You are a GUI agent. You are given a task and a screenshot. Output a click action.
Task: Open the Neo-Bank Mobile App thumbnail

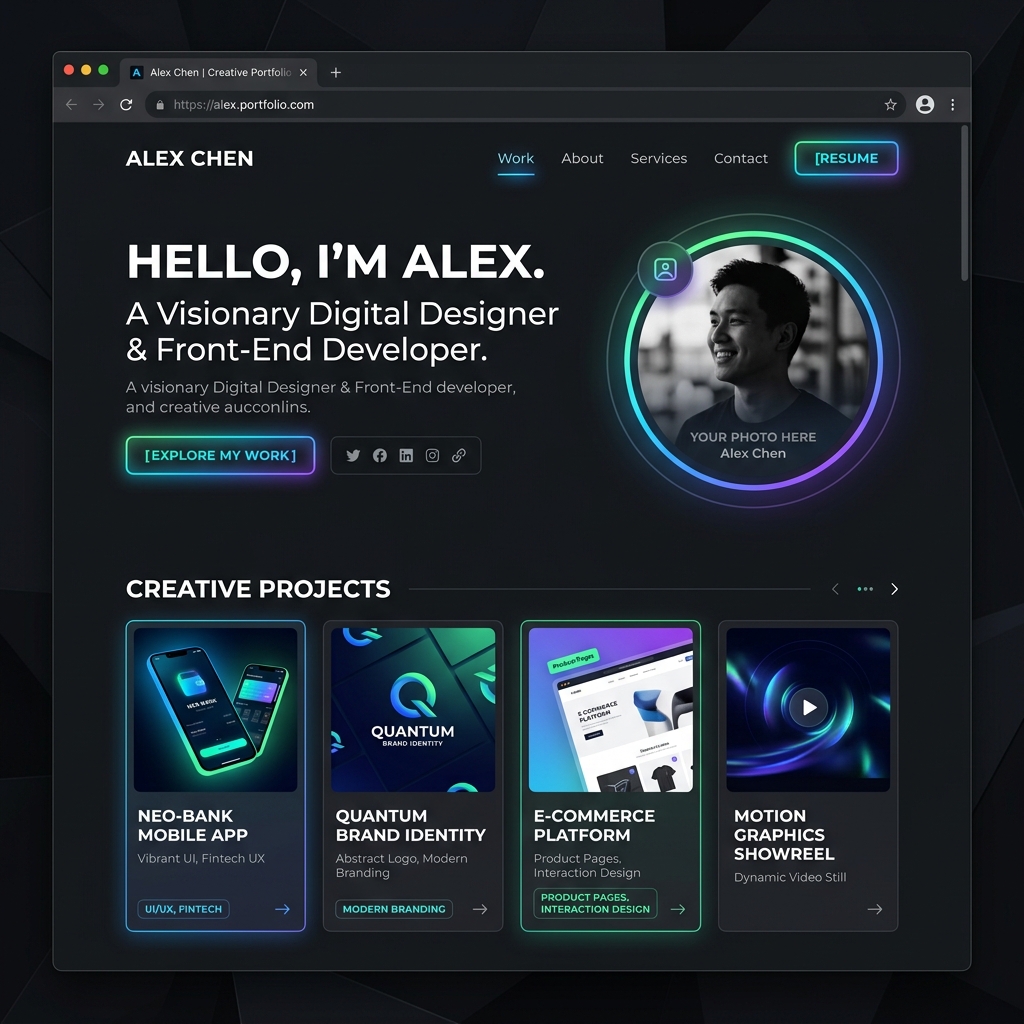click(x=216, y=710)
